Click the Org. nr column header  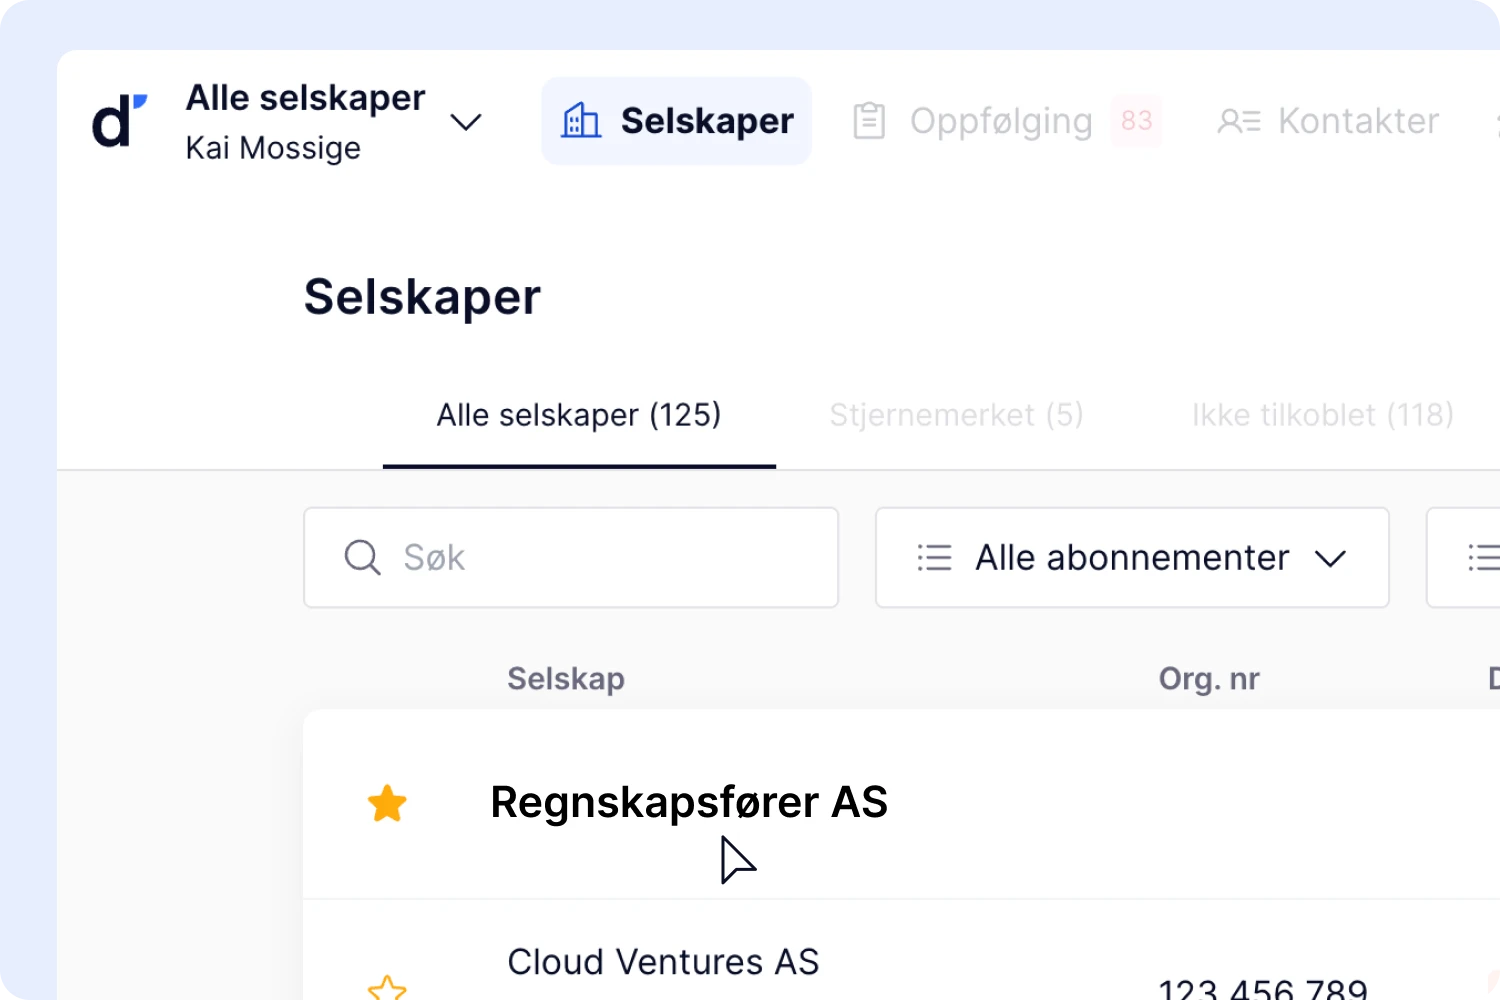[1208, 679]
